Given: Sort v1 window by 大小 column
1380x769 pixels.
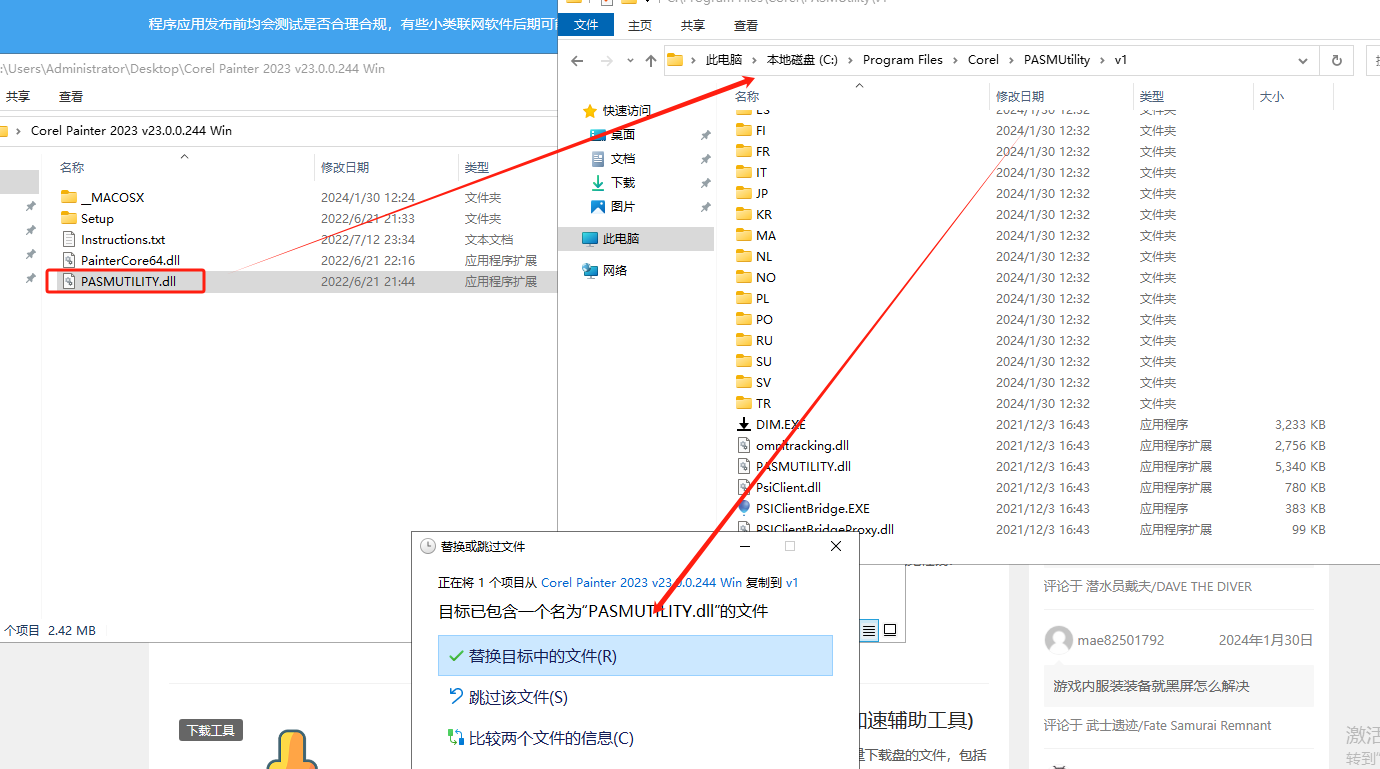Looking at the screenshot, I should point(1271,97).
